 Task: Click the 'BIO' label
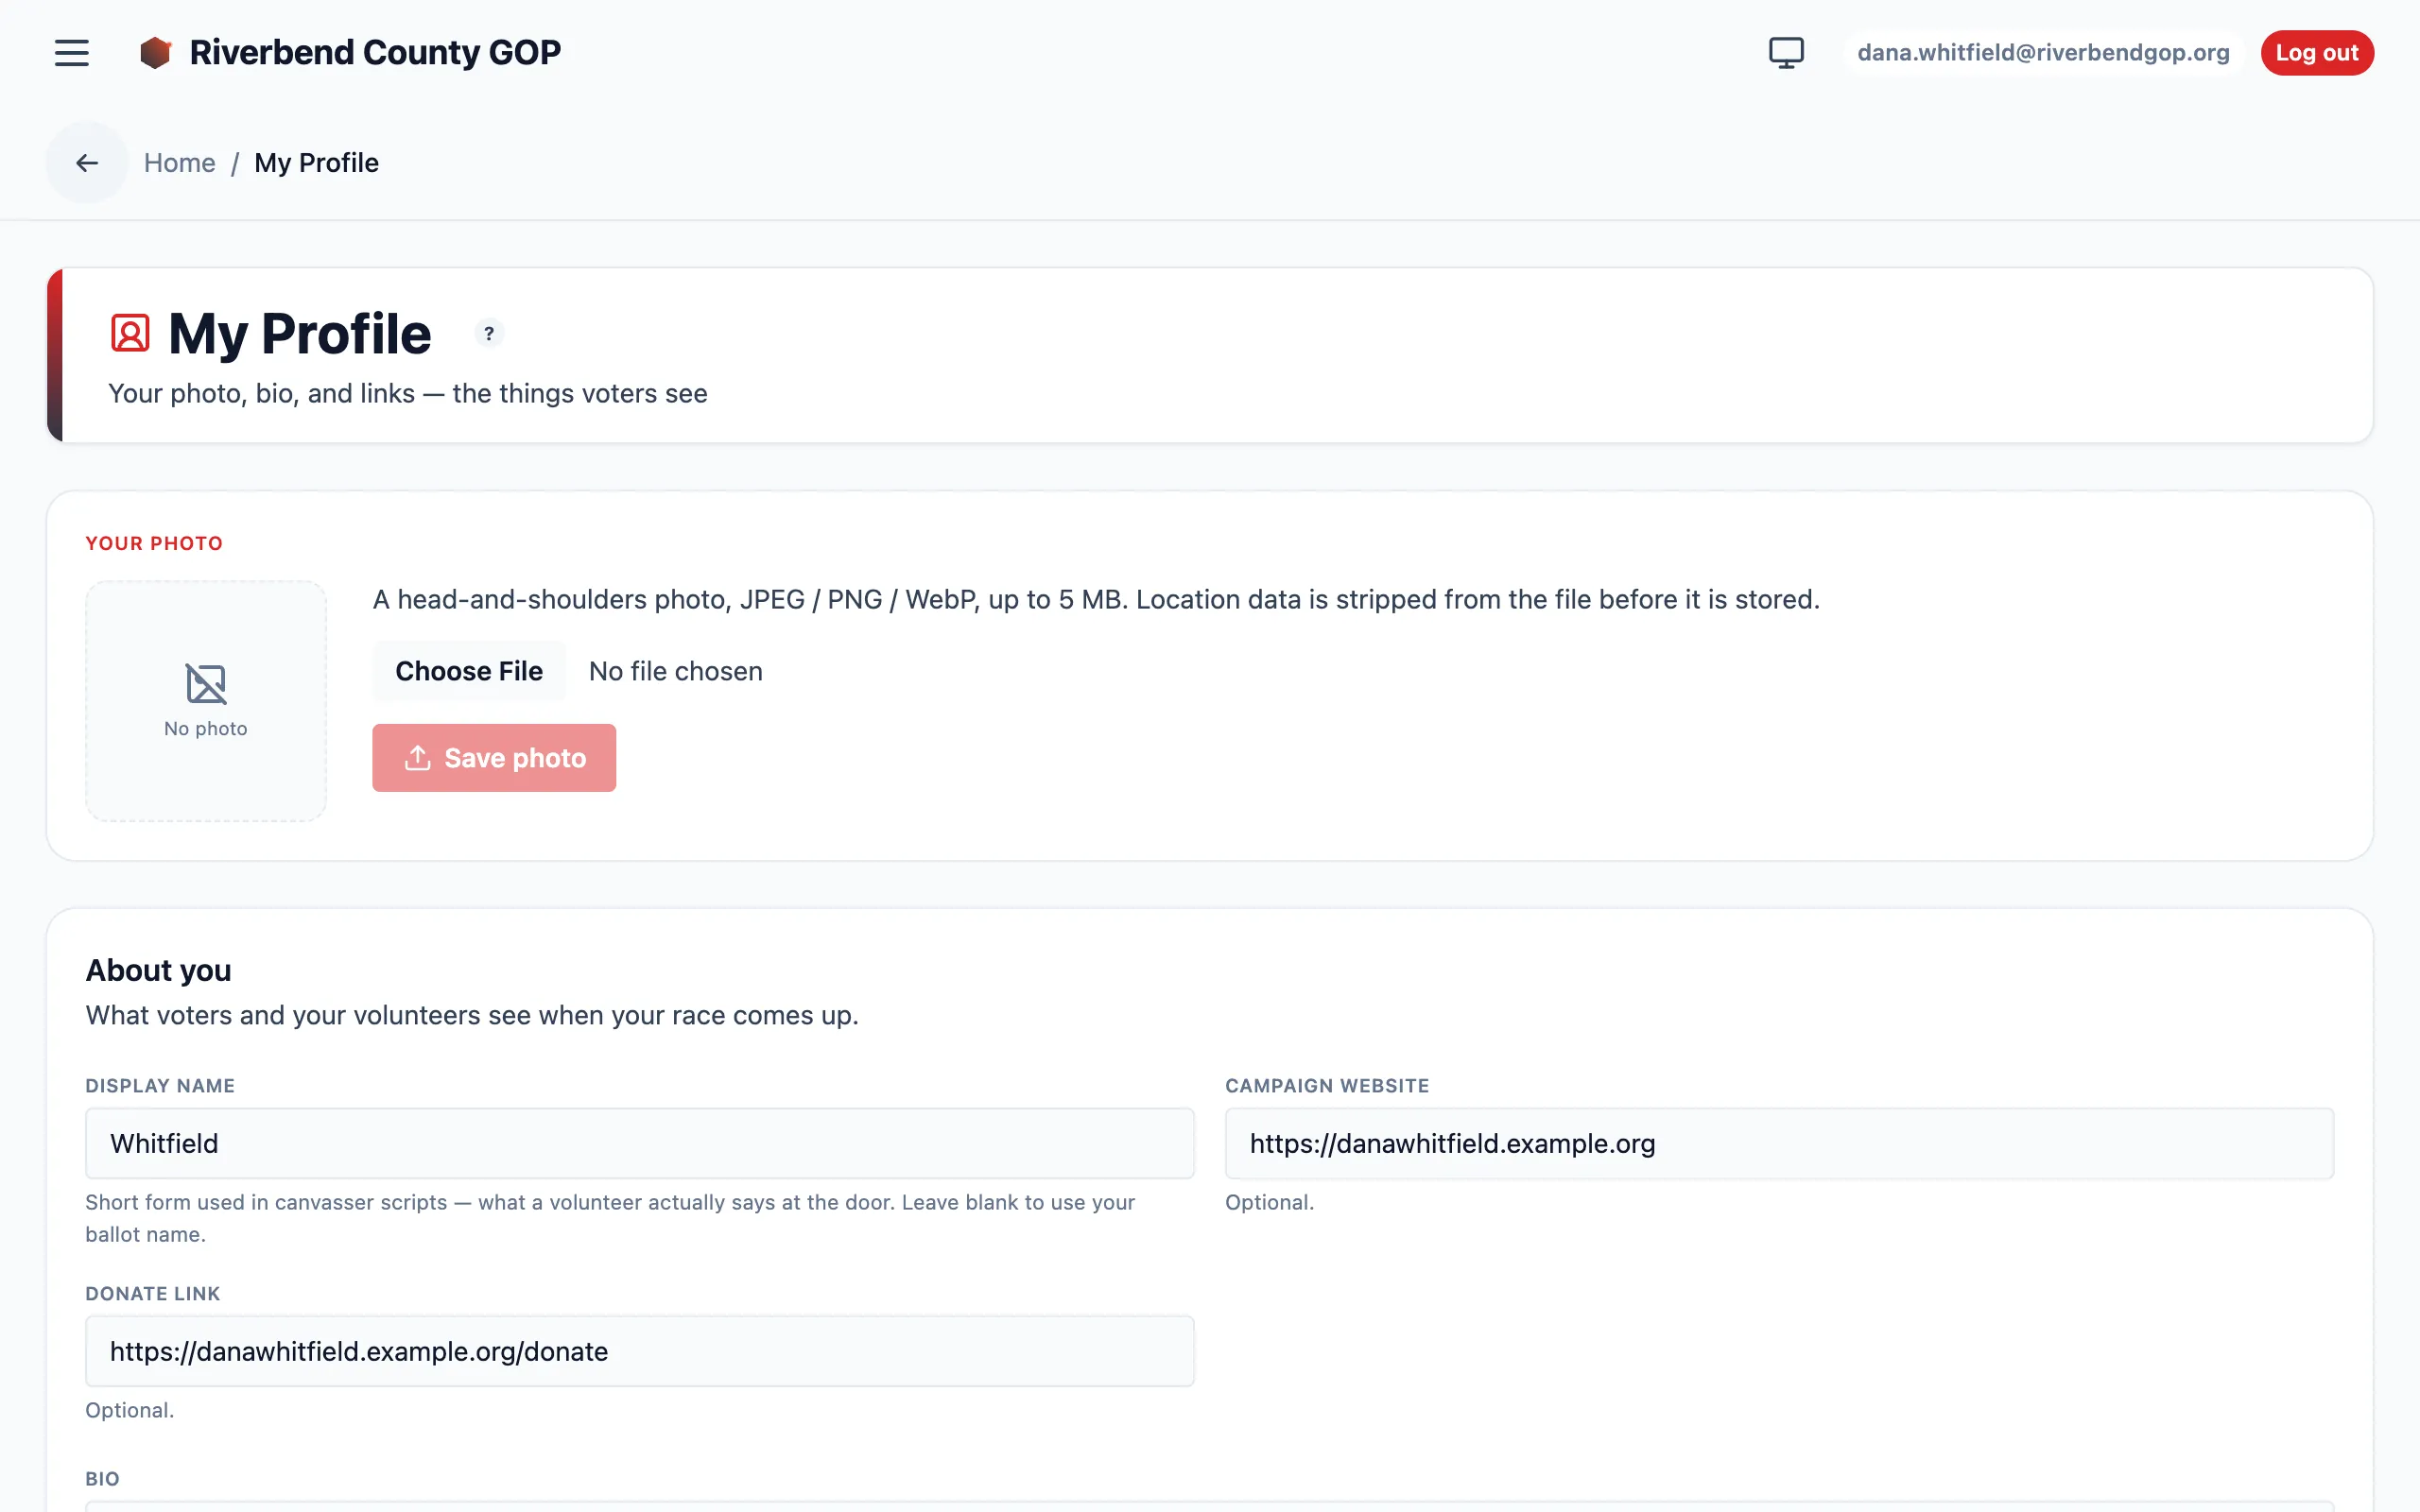102,1479
